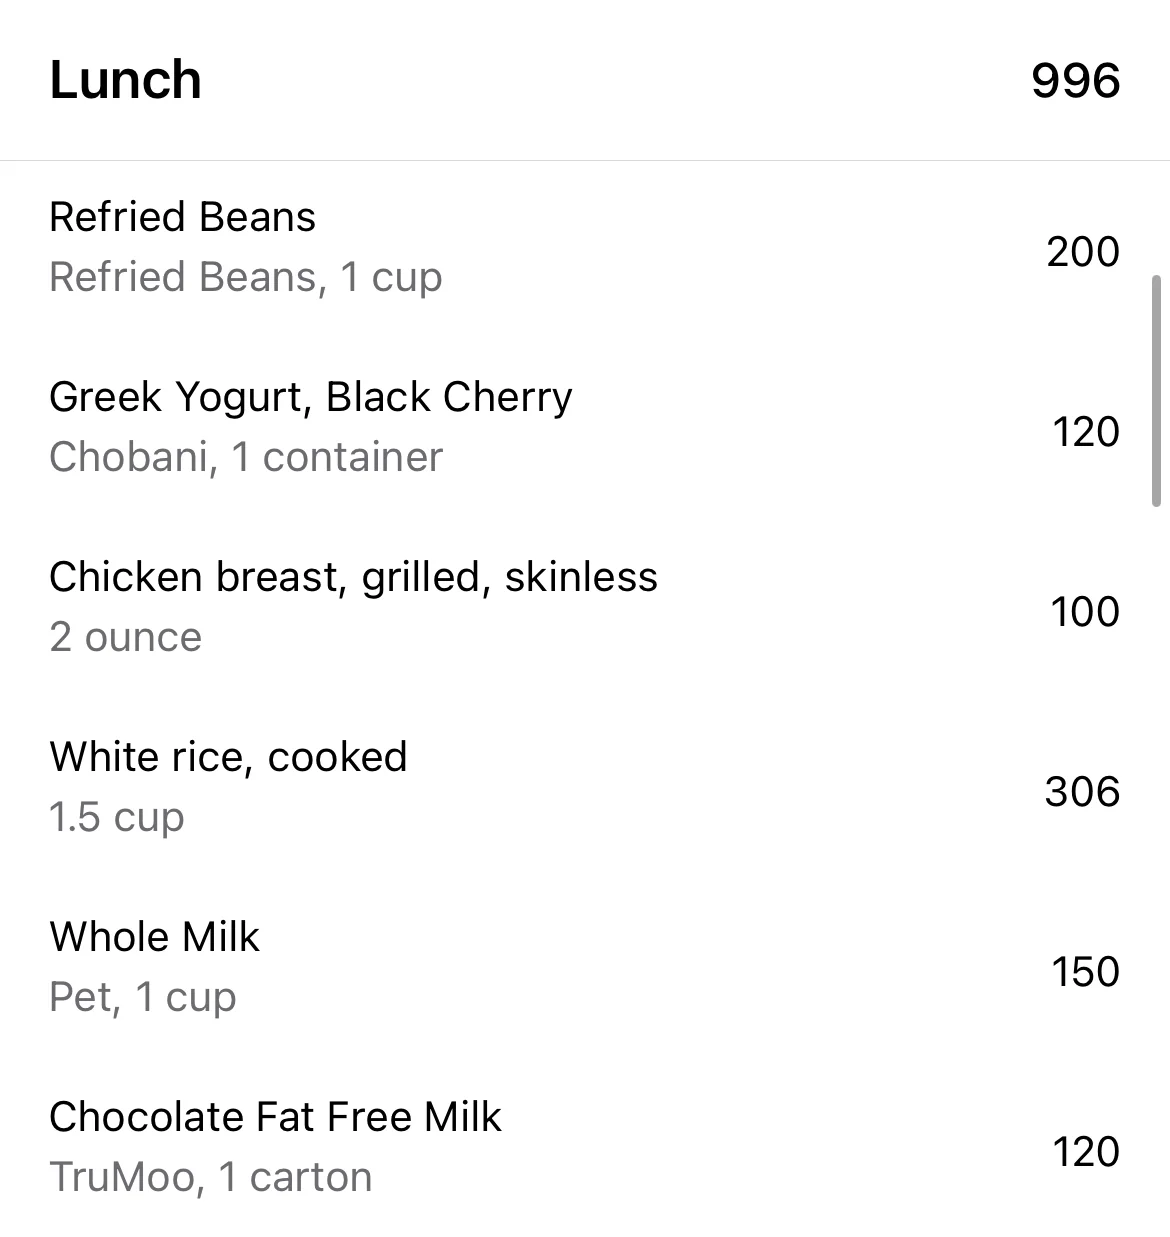
Task: Open Chicken breast, grilled, skinless entry
Action: (x=585, y=608)
